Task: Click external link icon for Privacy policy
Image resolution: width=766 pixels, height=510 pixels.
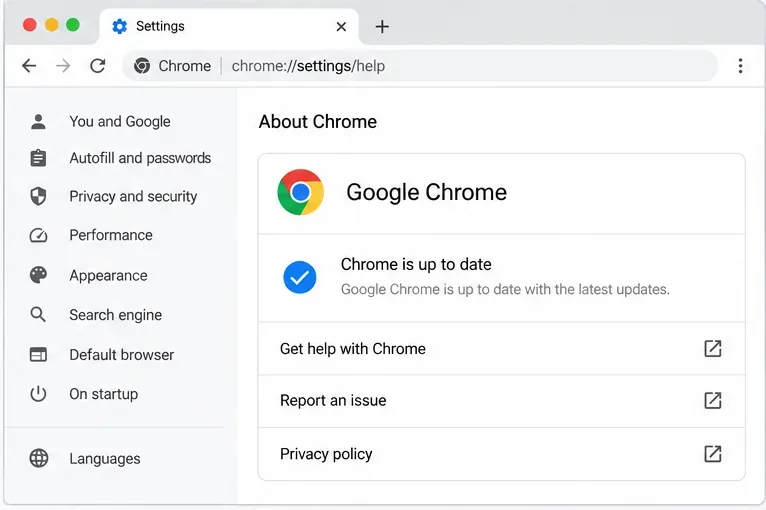Action: point(713,453)
